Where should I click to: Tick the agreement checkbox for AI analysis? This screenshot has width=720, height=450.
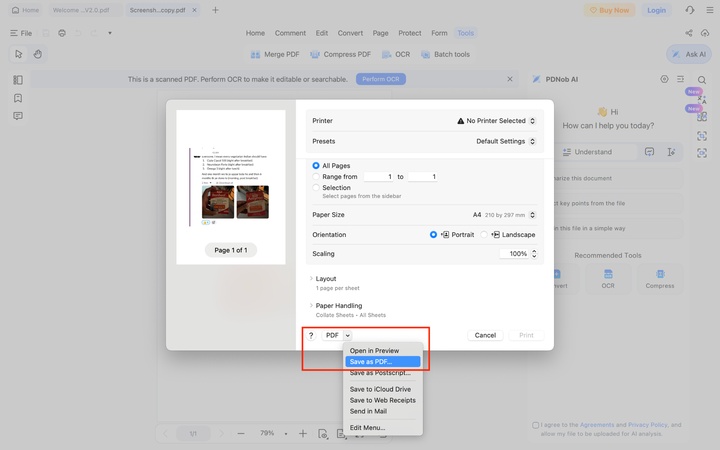click(535, 425)
